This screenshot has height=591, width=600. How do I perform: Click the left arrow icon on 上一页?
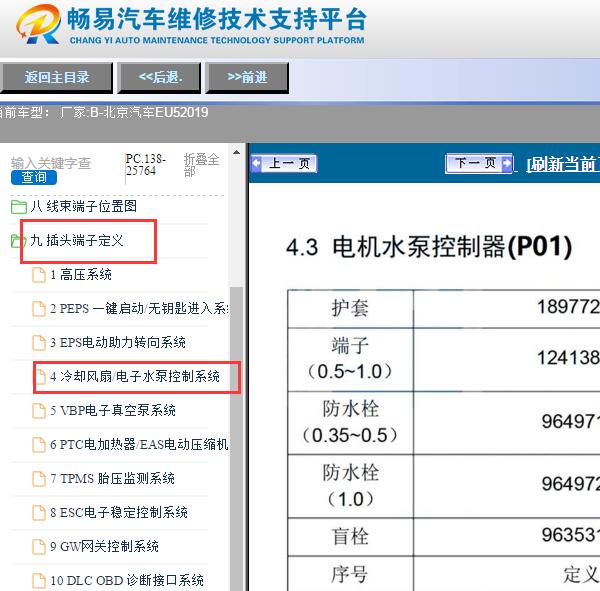pos(256,163)
